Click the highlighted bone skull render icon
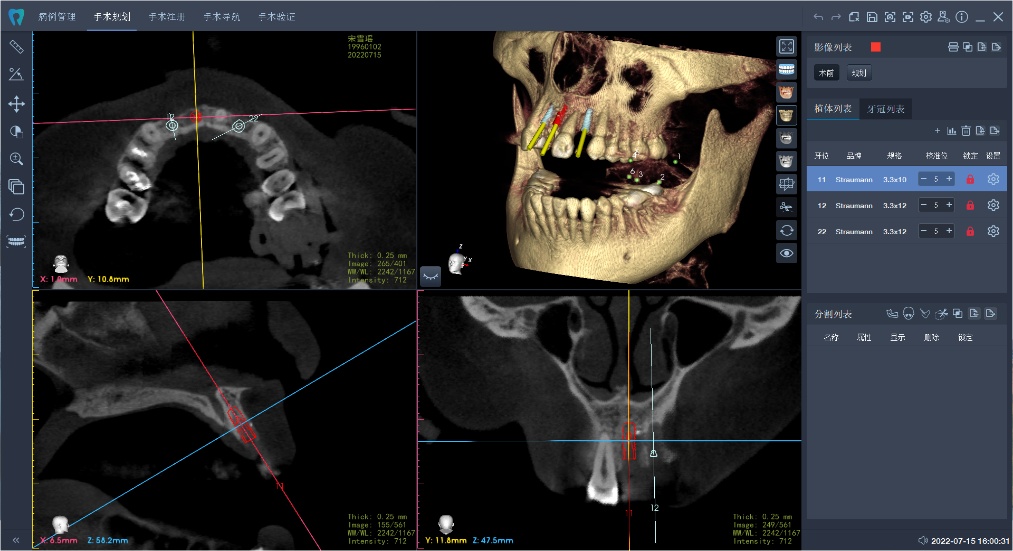 coord(786,116)
